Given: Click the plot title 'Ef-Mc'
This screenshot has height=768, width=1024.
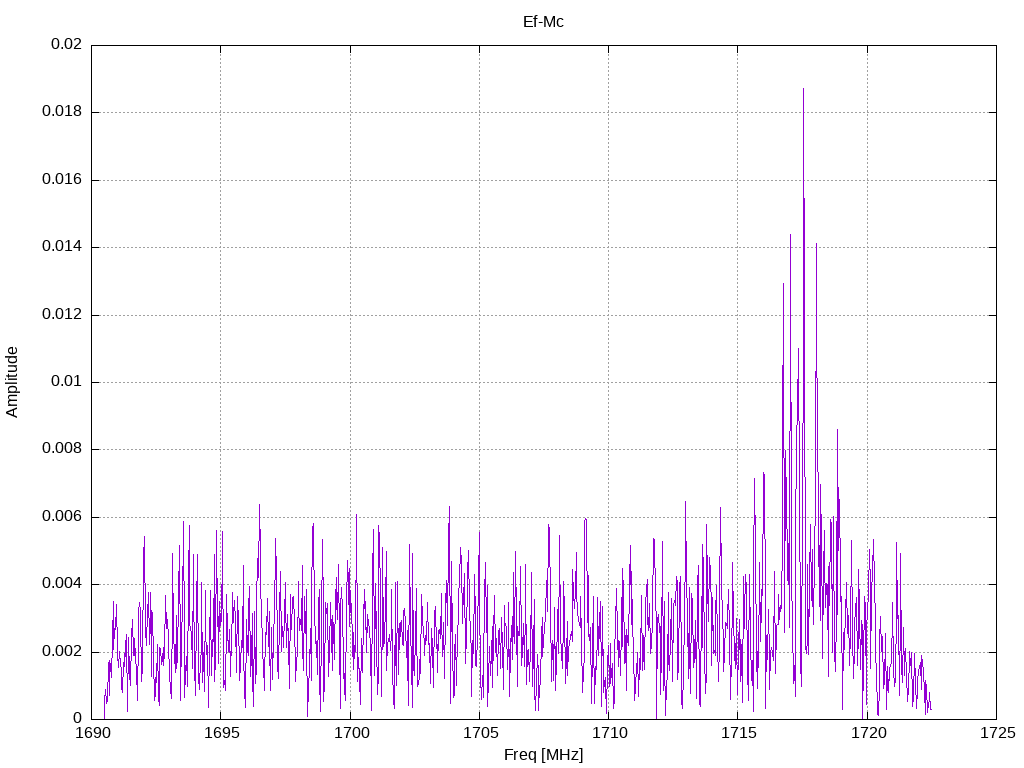Looking at the screenshot, I should pyautogui.click(x=543, y=22).
